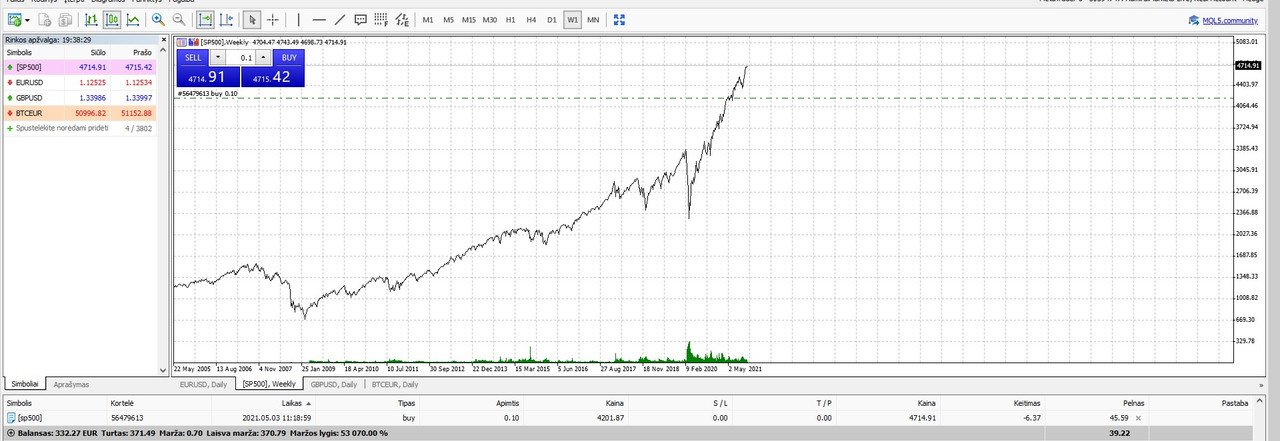1280x441 pixels.
Task: Zoom in on the chart
Action: [x=158, y=20]
